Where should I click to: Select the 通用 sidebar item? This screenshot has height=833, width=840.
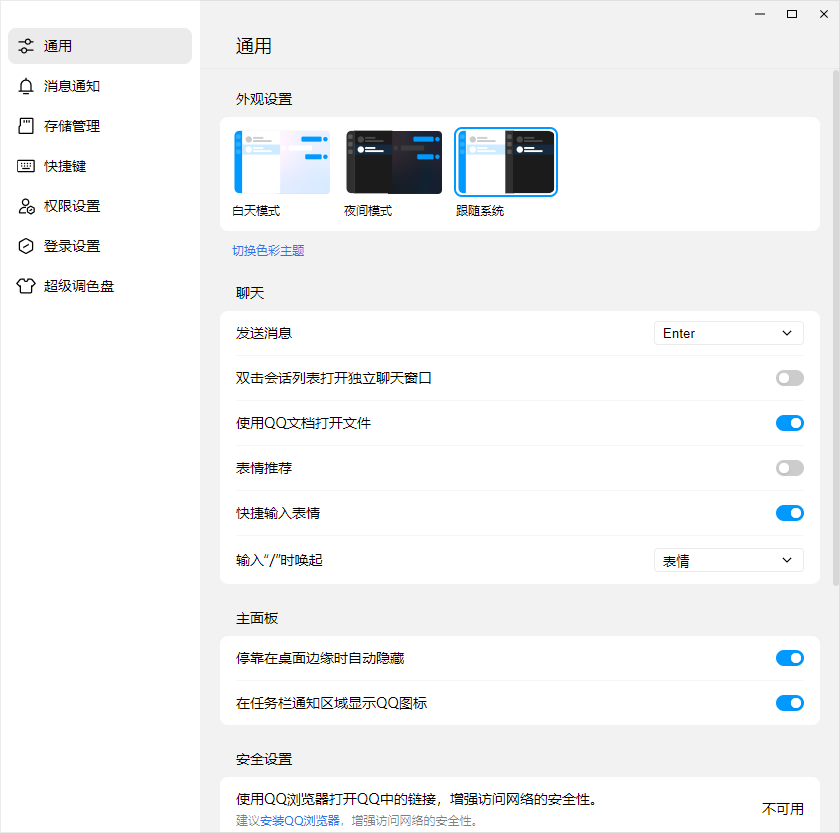coord(100,46)
